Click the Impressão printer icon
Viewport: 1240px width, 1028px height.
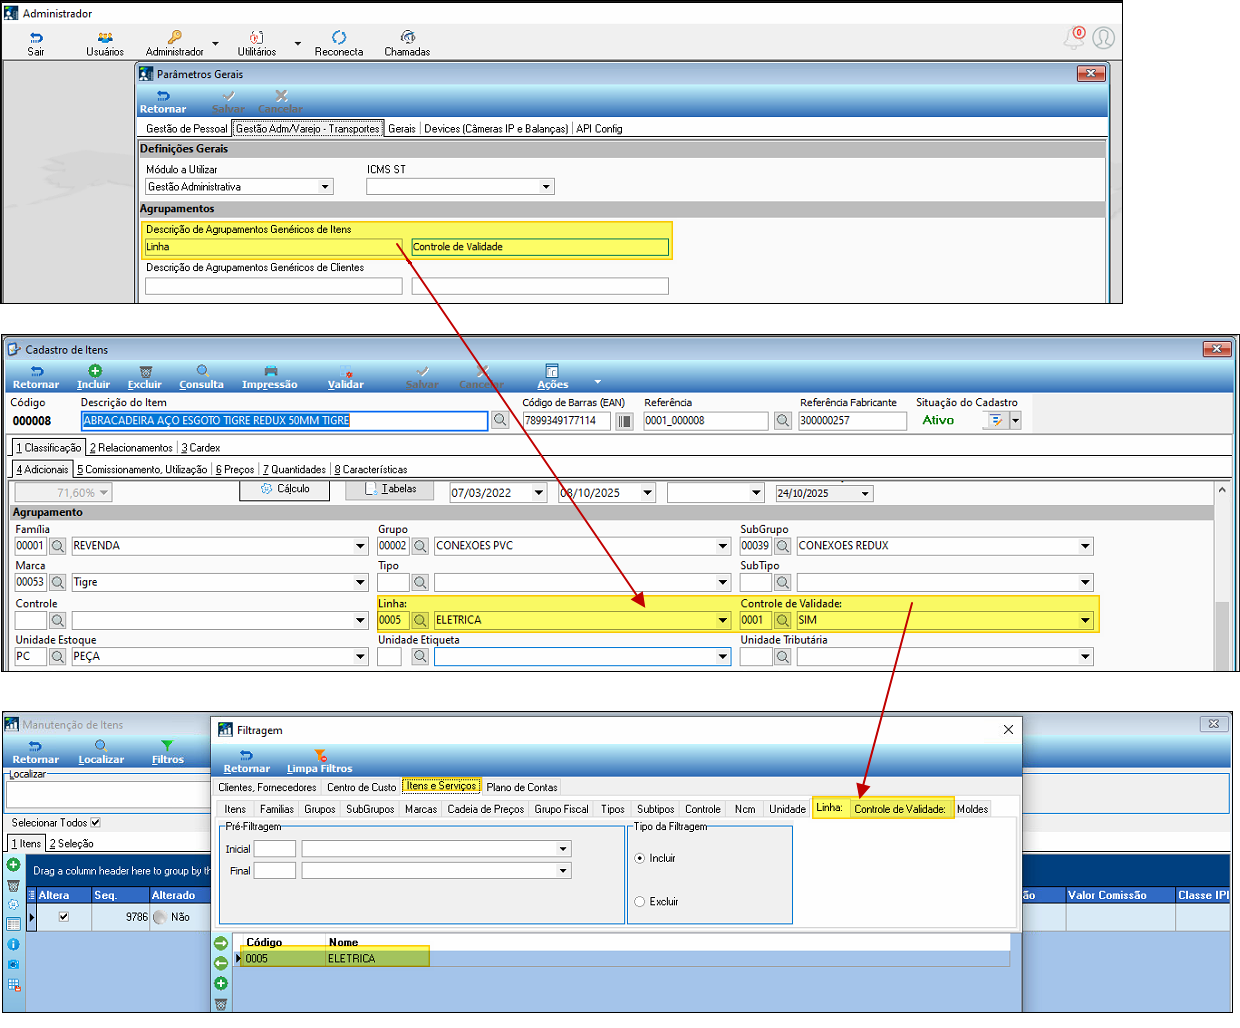pyautogui.click(x=270, y=371)
